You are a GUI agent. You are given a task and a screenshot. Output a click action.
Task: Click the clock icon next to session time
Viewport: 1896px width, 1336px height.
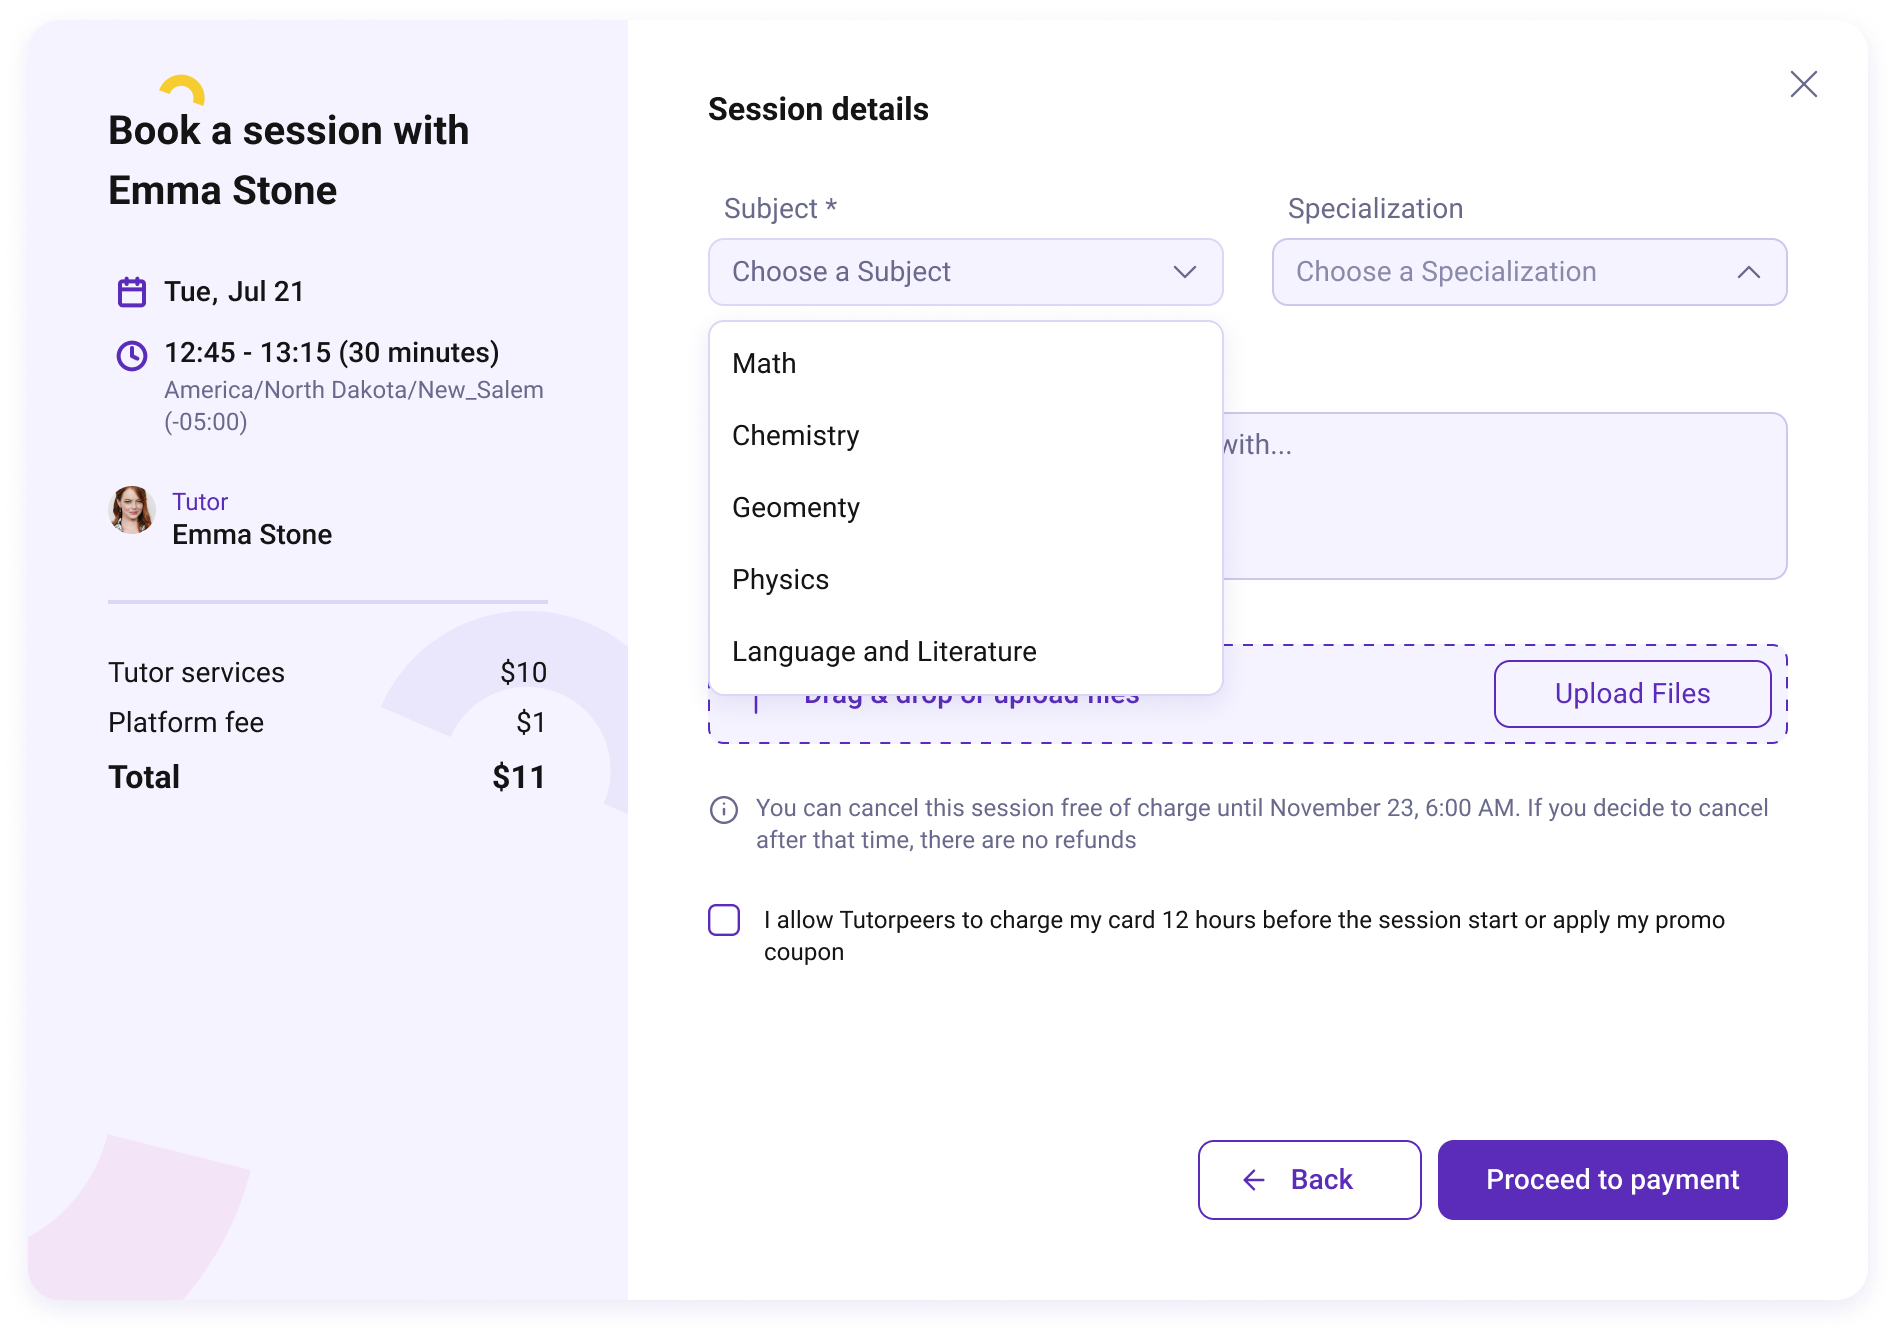pos(132,355)
